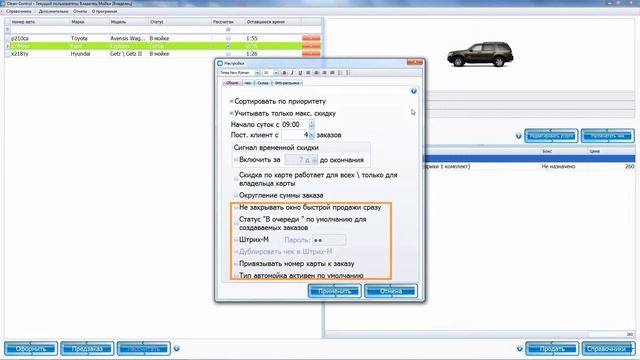Sort by Оставшееся время column header

[x=273, y=22]
